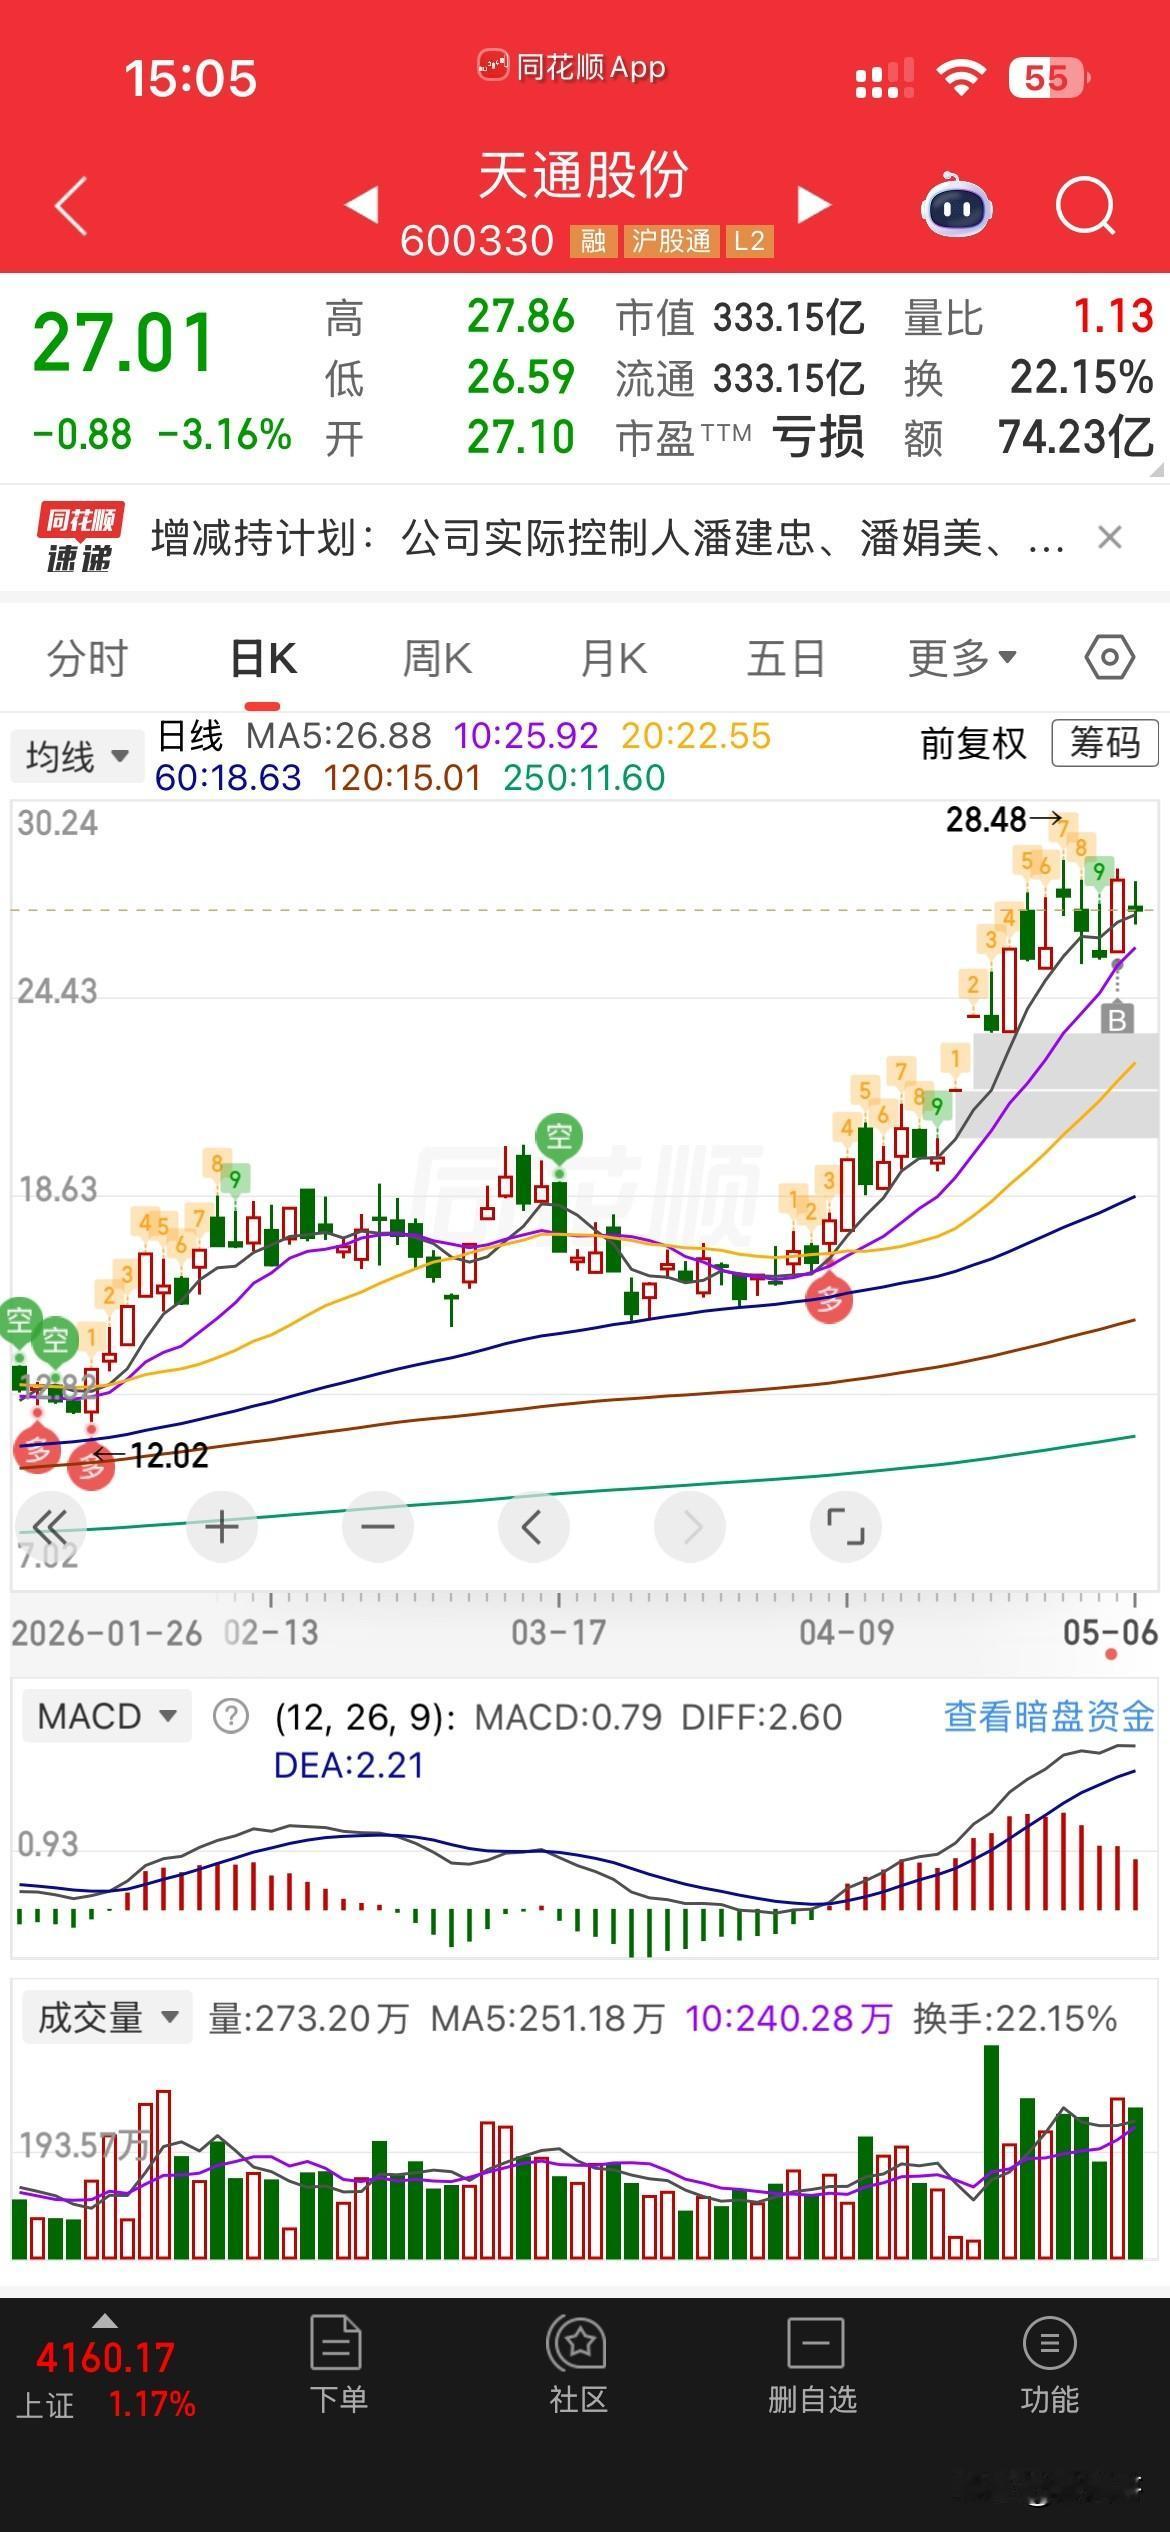Tap the stock code 600330
The image size is (1170, 2532).
[x=477, y=241]
